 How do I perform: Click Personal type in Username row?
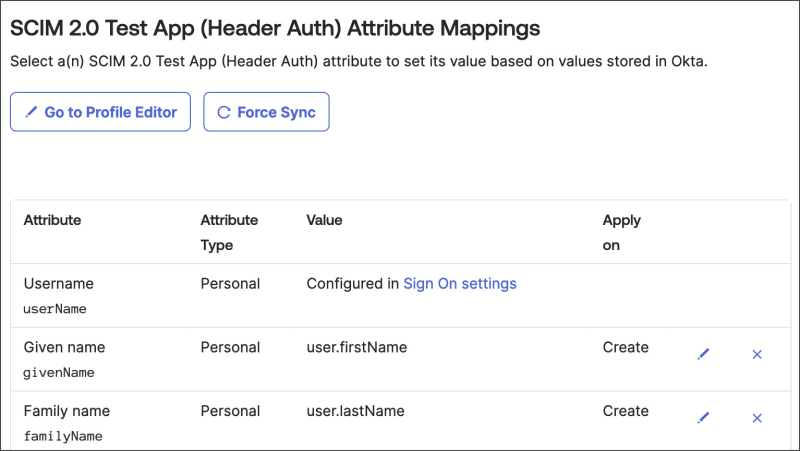coord(230,284)
